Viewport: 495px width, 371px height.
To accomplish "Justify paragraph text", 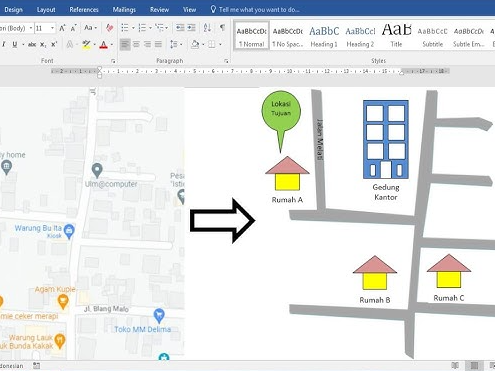I will click(158, 44).
